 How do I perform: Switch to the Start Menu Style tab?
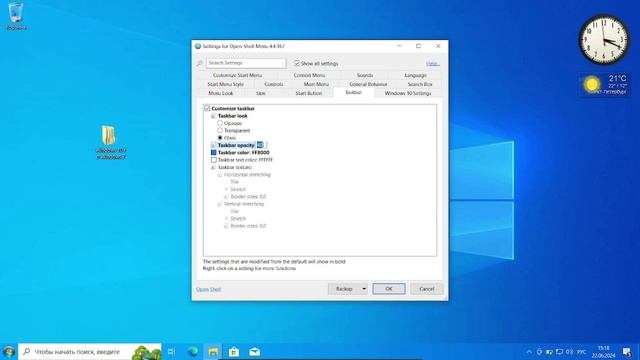[225, 84]
